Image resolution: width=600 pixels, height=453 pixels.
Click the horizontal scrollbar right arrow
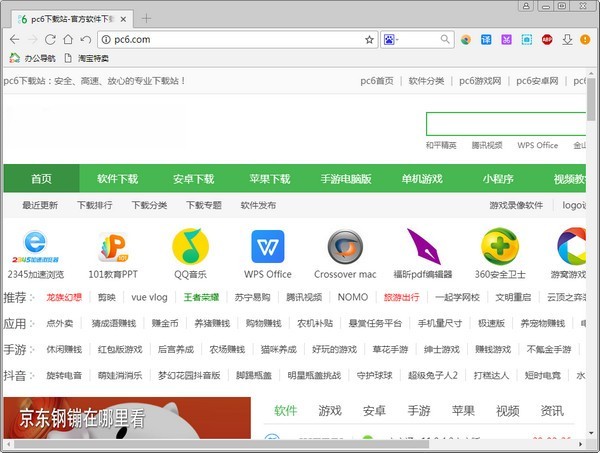[x=580, y=444]
